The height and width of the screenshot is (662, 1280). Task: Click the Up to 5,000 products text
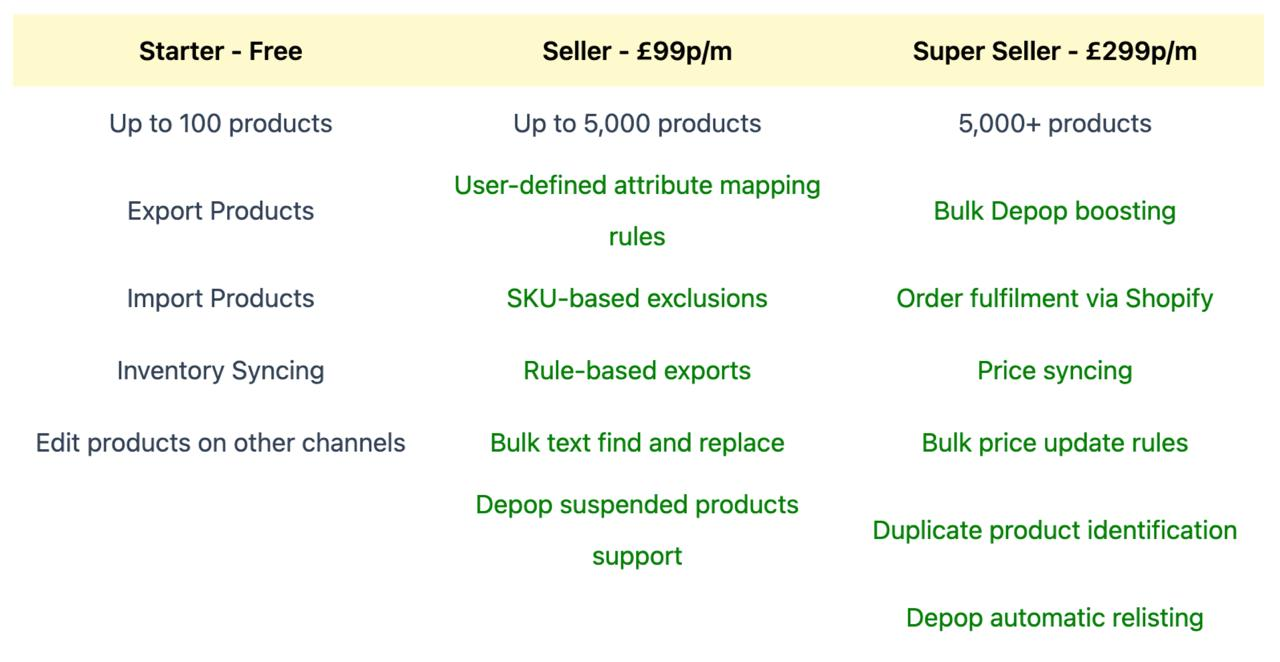(x=637, y=123)
